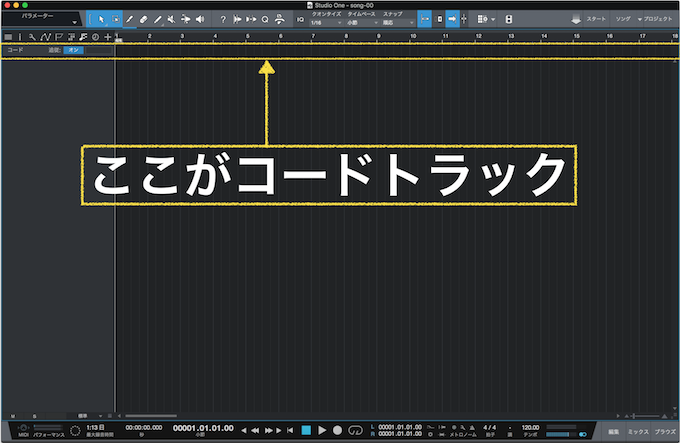The image size is (680, 443).
Task: Click the wrench track options icon
Action: coord(32,37)
